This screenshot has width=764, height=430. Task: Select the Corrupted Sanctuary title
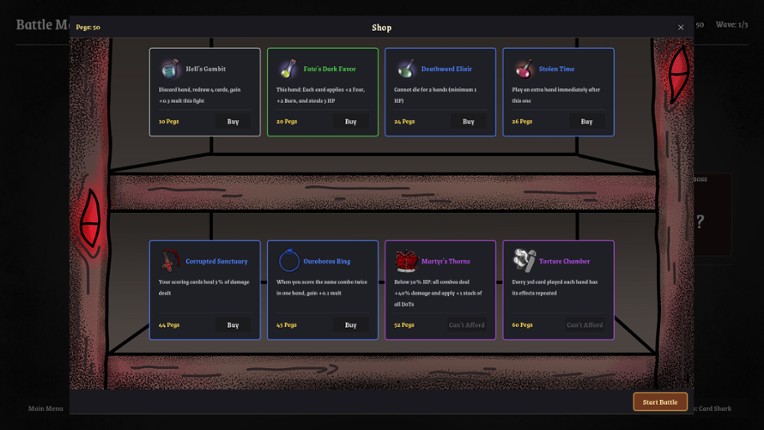(x=216, y=261)
